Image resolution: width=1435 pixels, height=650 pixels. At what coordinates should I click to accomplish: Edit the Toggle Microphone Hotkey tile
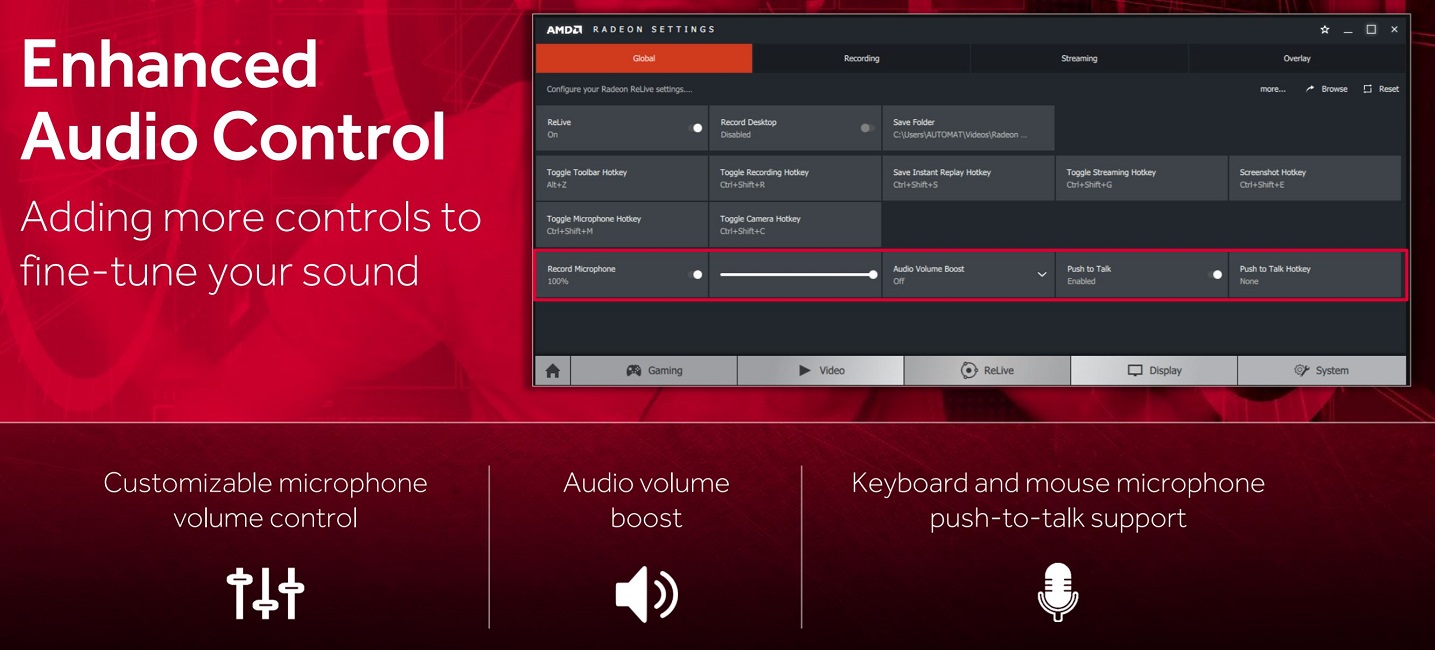[x=622, y=225]
